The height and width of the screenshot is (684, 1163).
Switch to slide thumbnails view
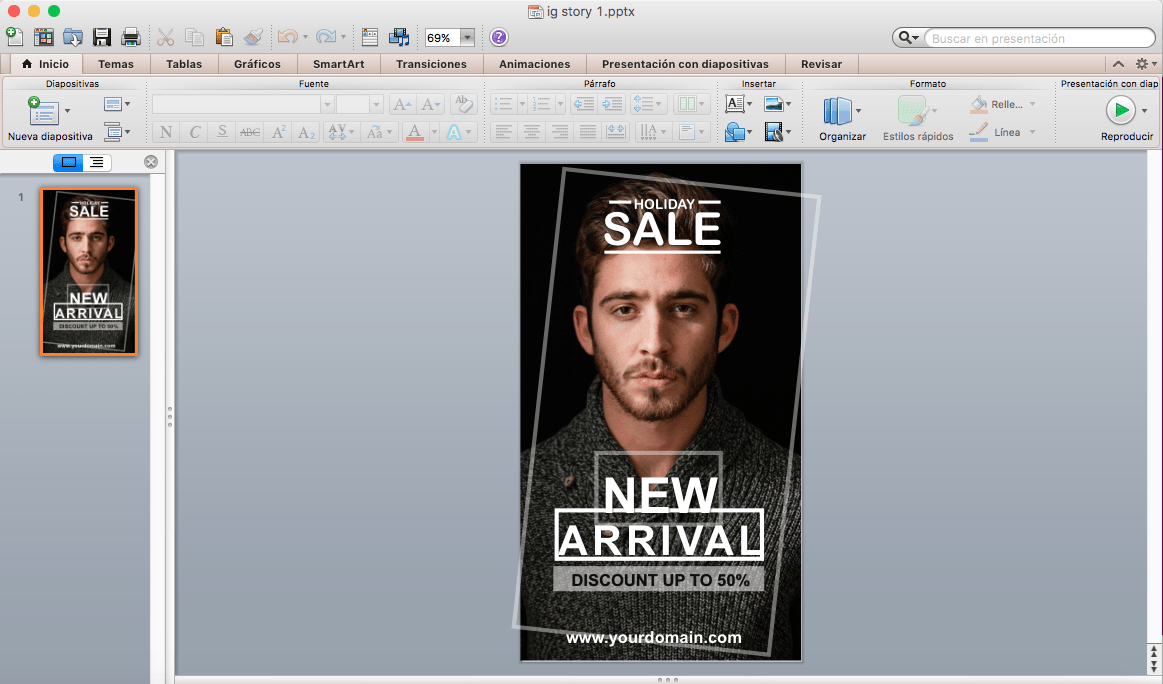68,162
